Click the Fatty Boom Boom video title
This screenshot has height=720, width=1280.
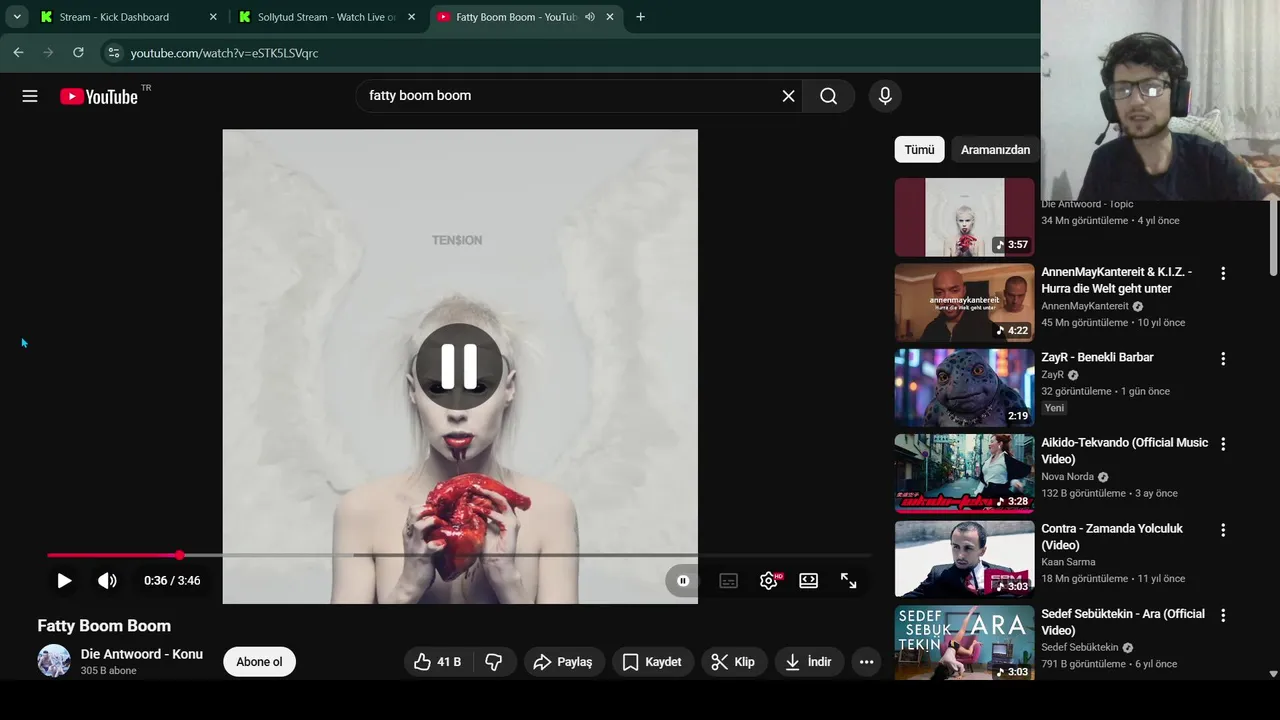pos(104,626)
